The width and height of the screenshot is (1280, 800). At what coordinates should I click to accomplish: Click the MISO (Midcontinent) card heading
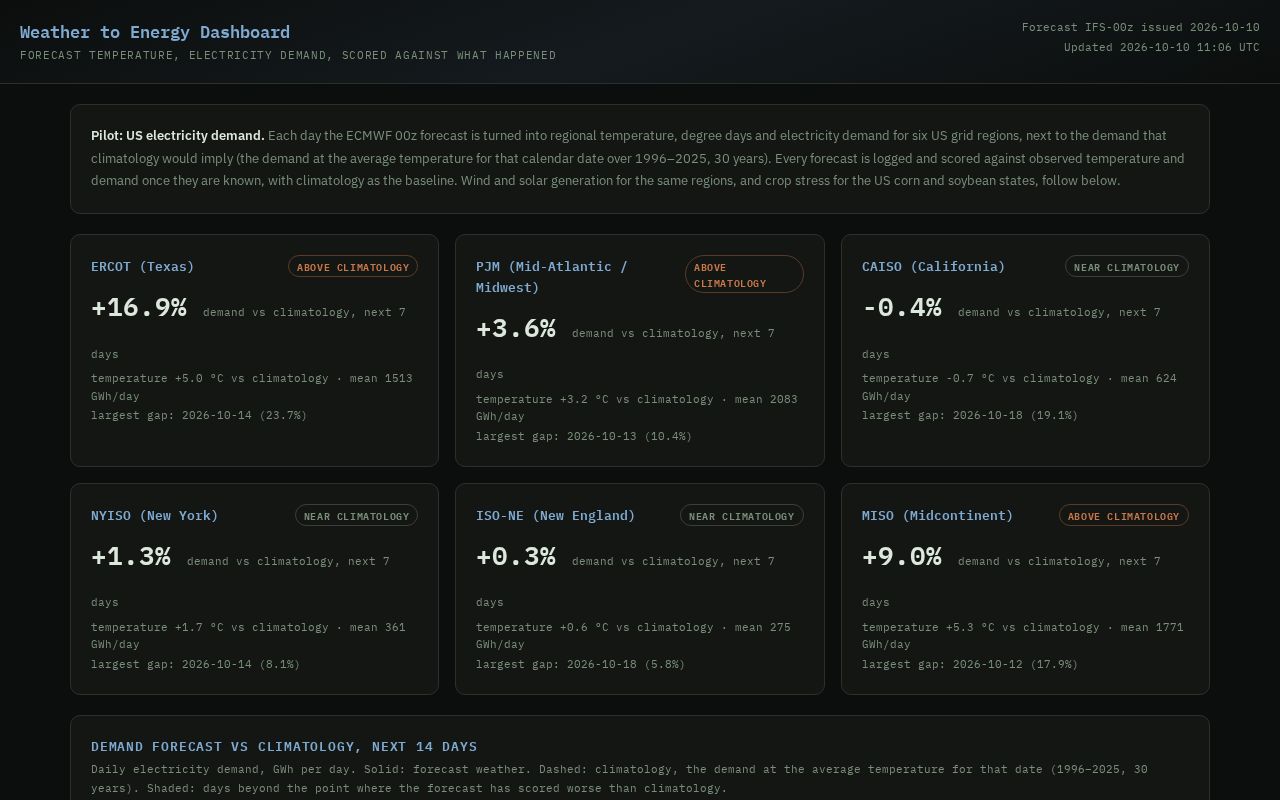pos(938,515)
